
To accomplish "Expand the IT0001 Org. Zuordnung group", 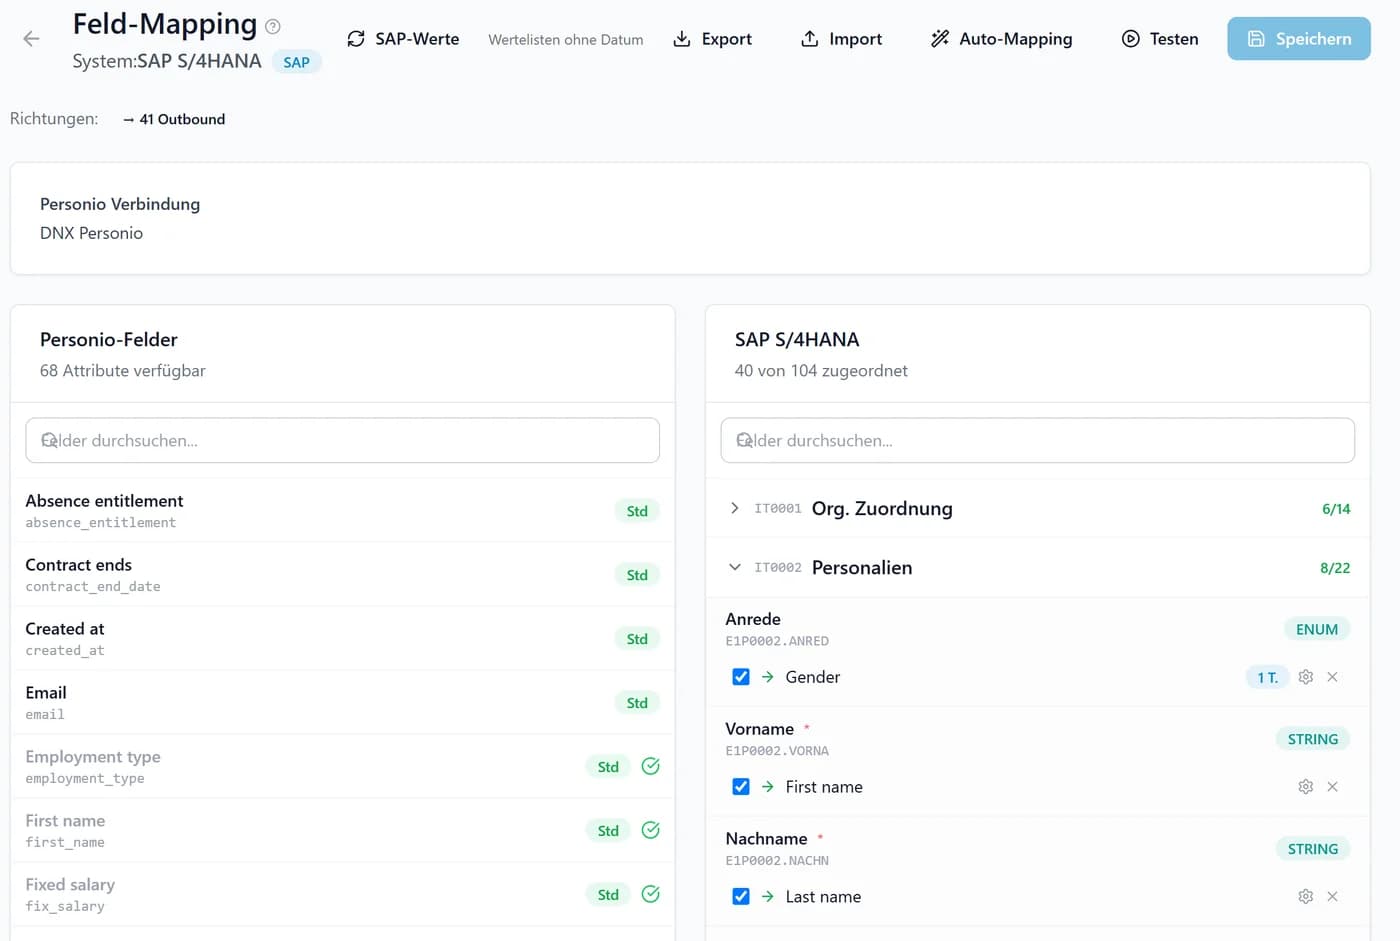I will pyautogui.click(x=1037, y=508).
